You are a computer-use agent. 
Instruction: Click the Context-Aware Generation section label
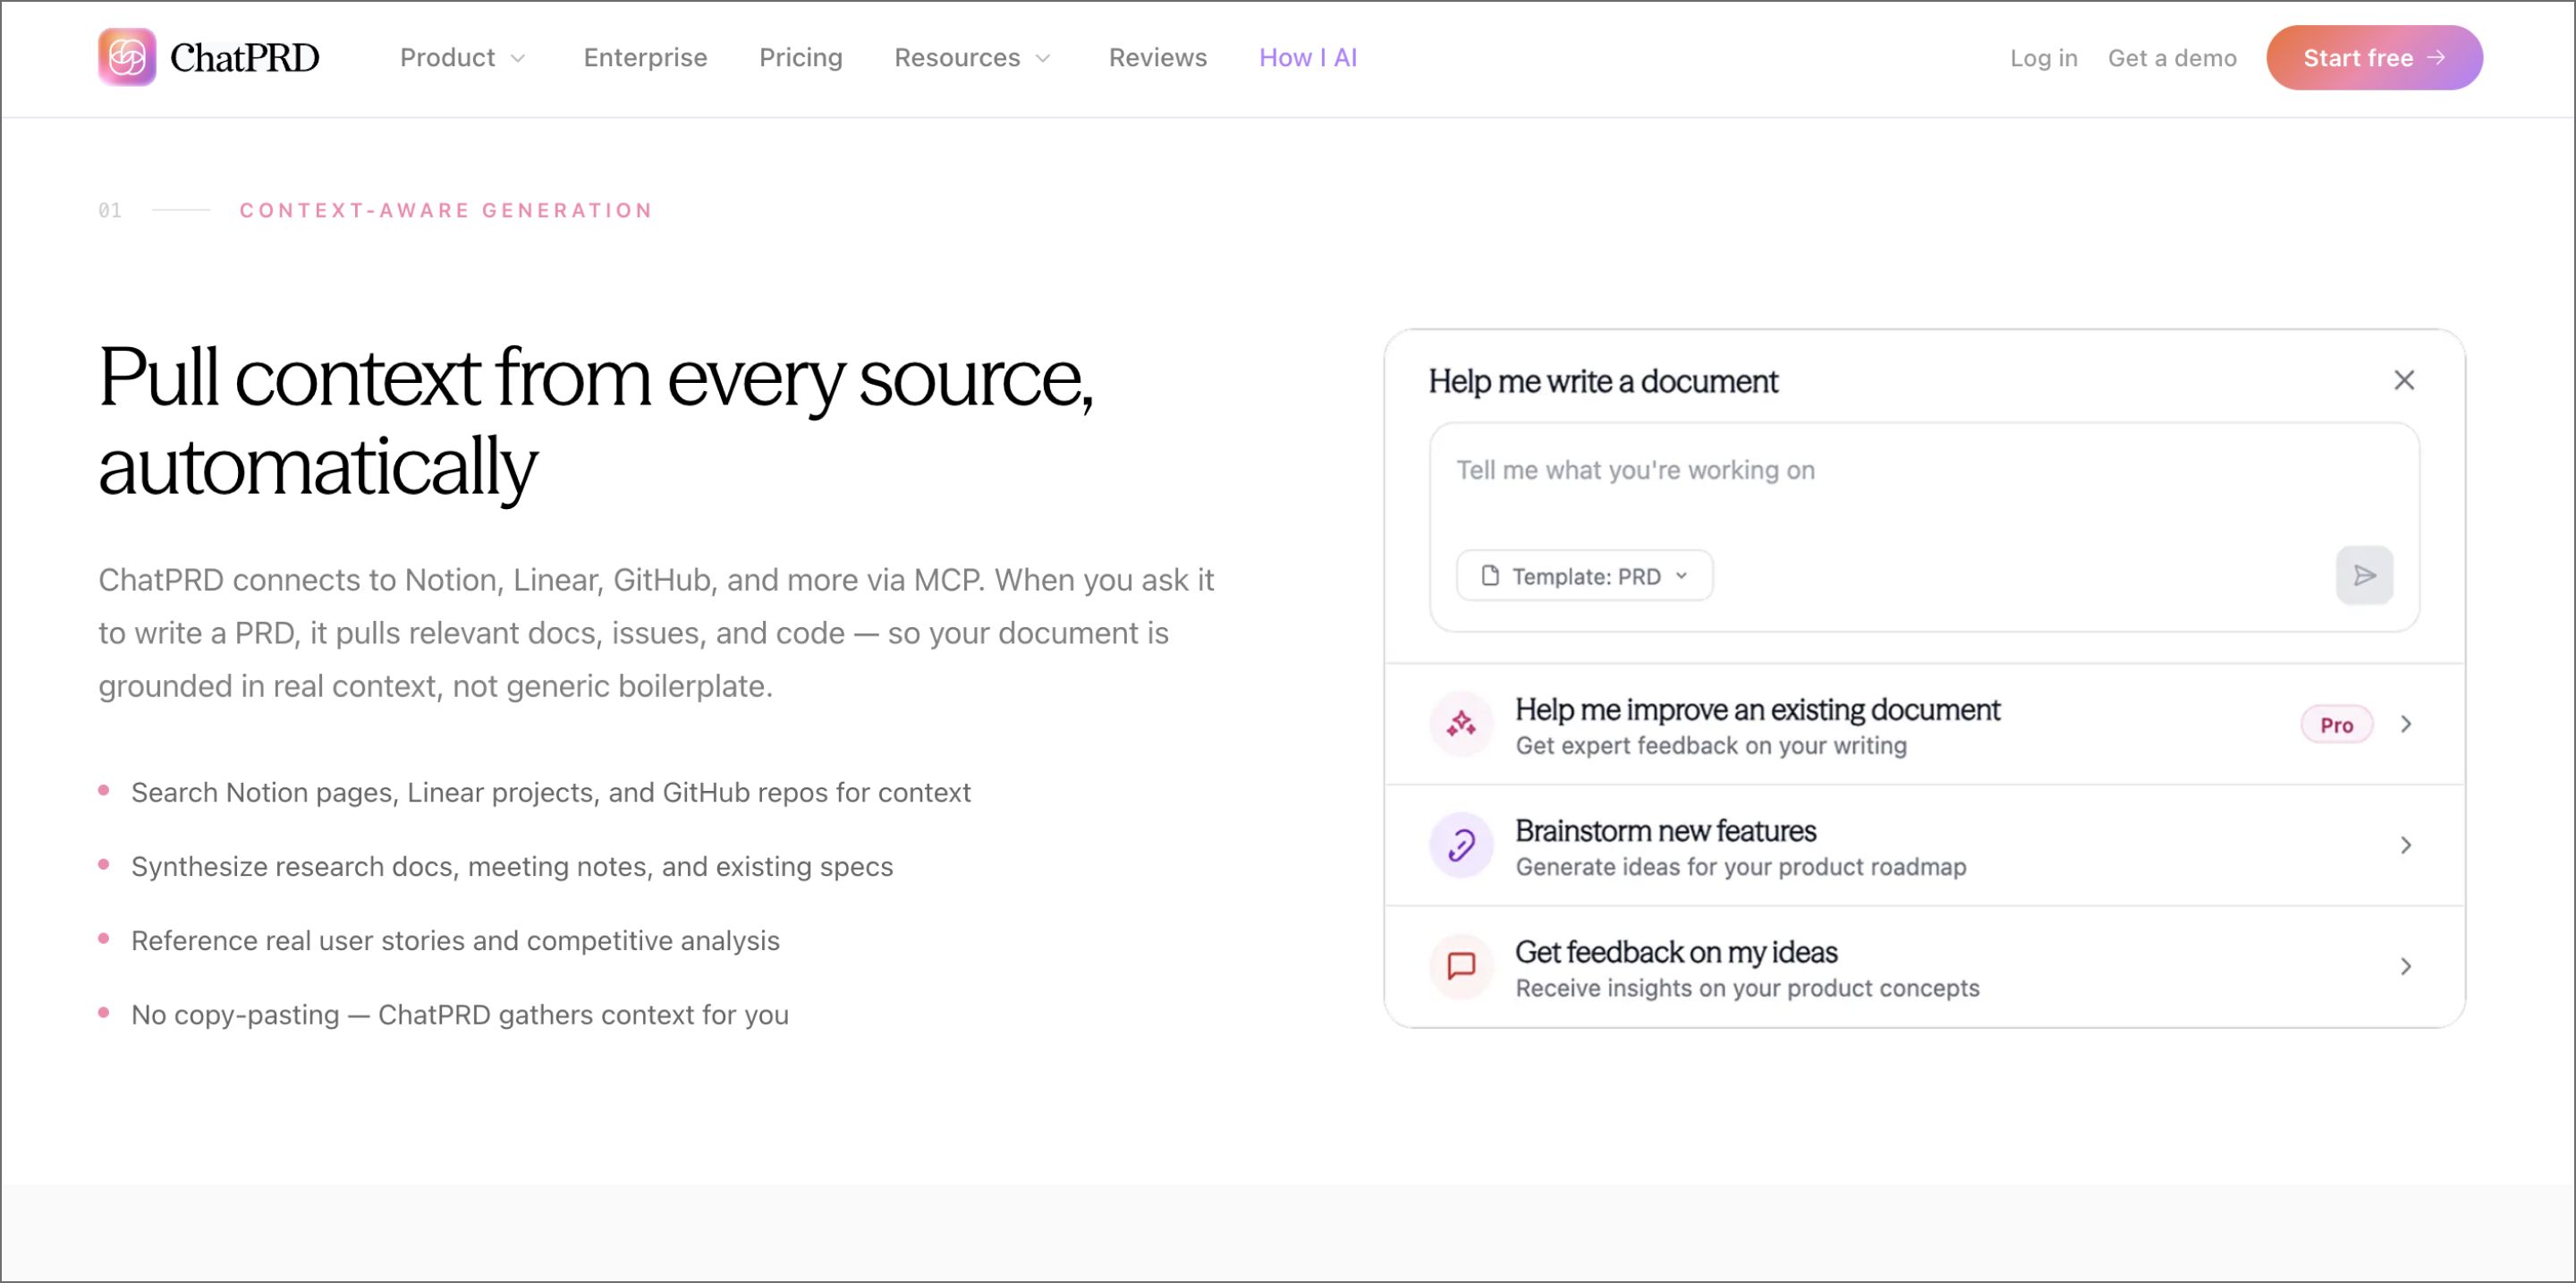[x=446, y=211]
